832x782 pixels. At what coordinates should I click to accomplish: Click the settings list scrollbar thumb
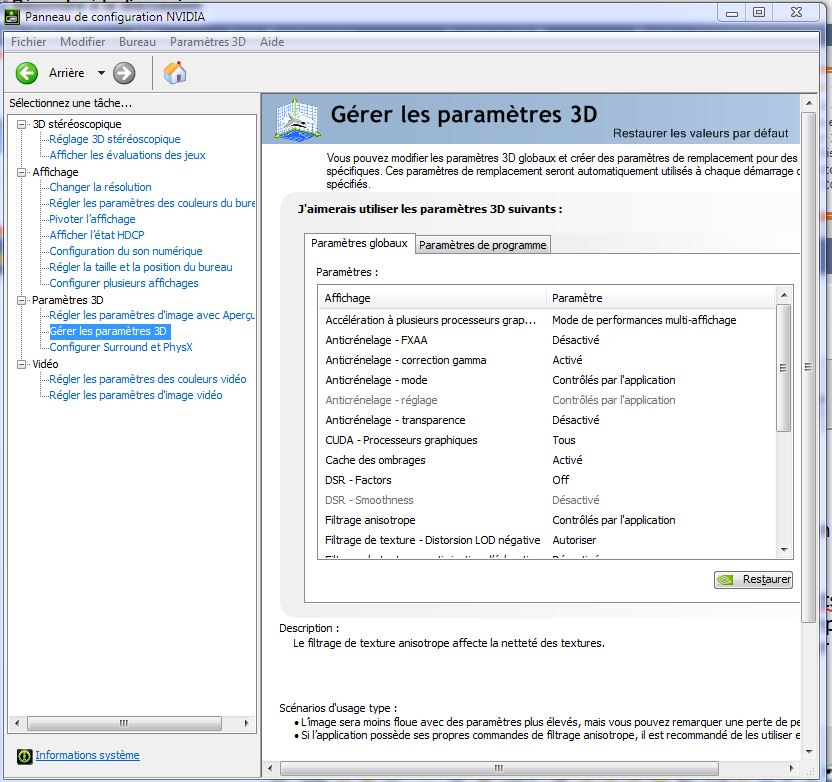784,368
